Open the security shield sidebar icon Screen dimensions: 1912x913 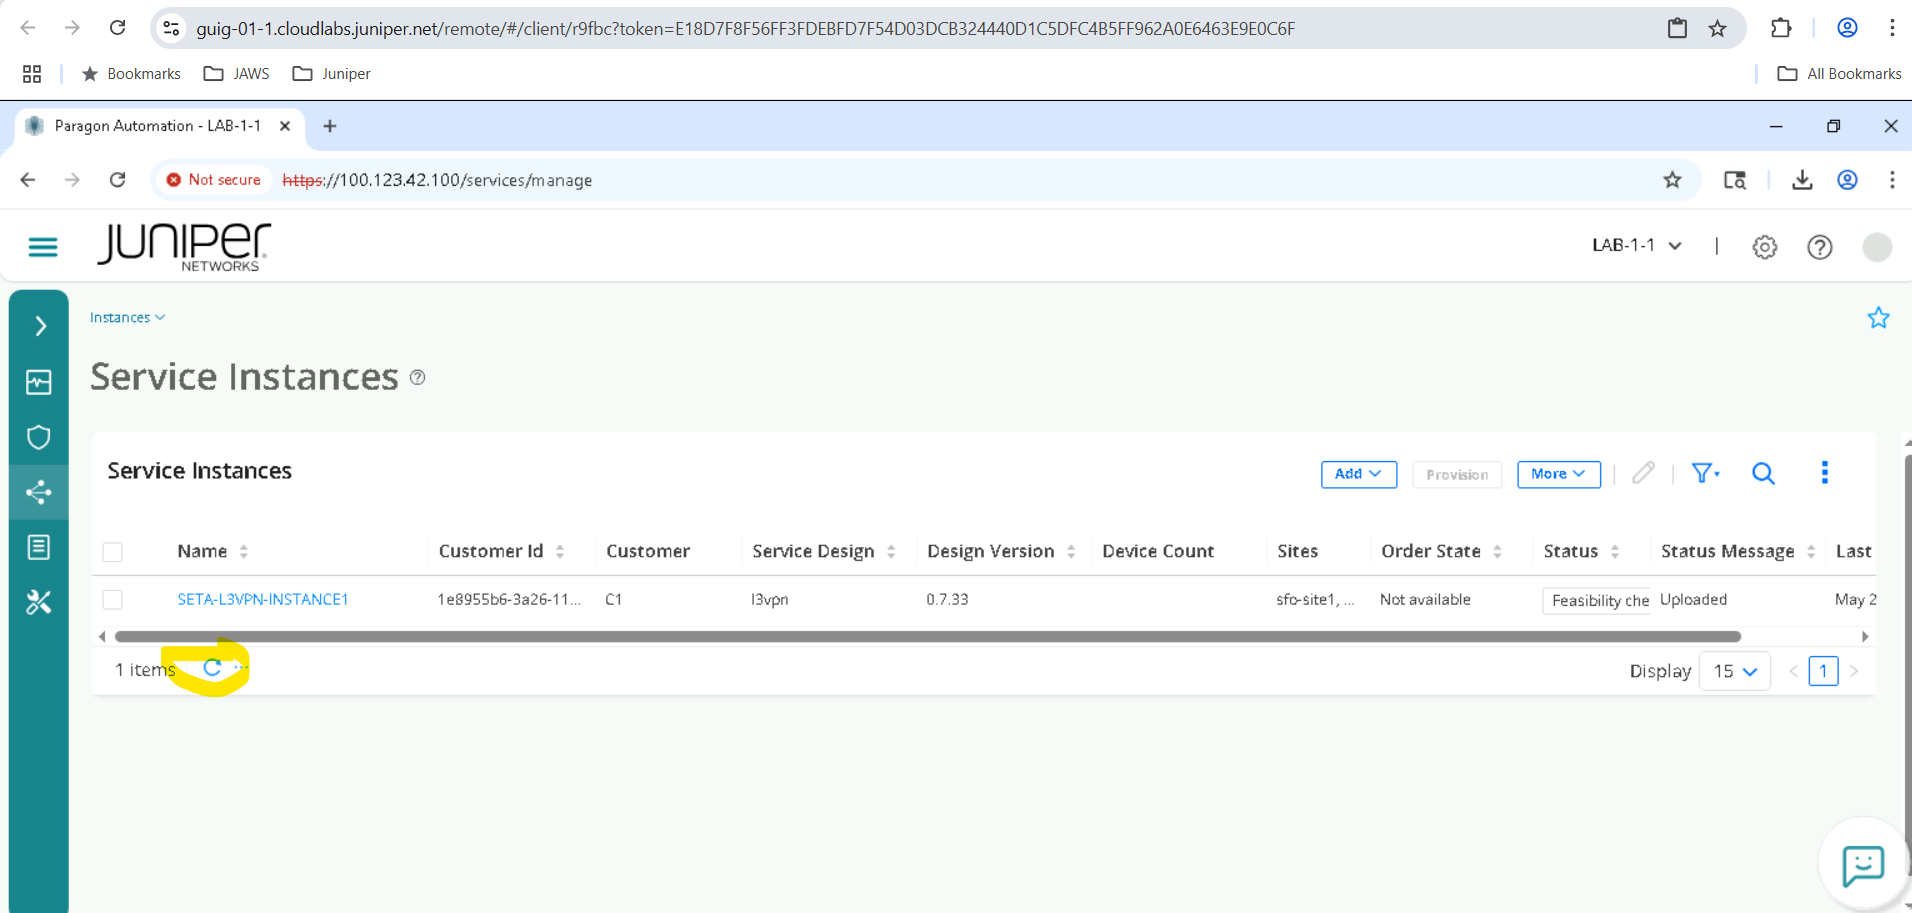[x=38, y=437]
